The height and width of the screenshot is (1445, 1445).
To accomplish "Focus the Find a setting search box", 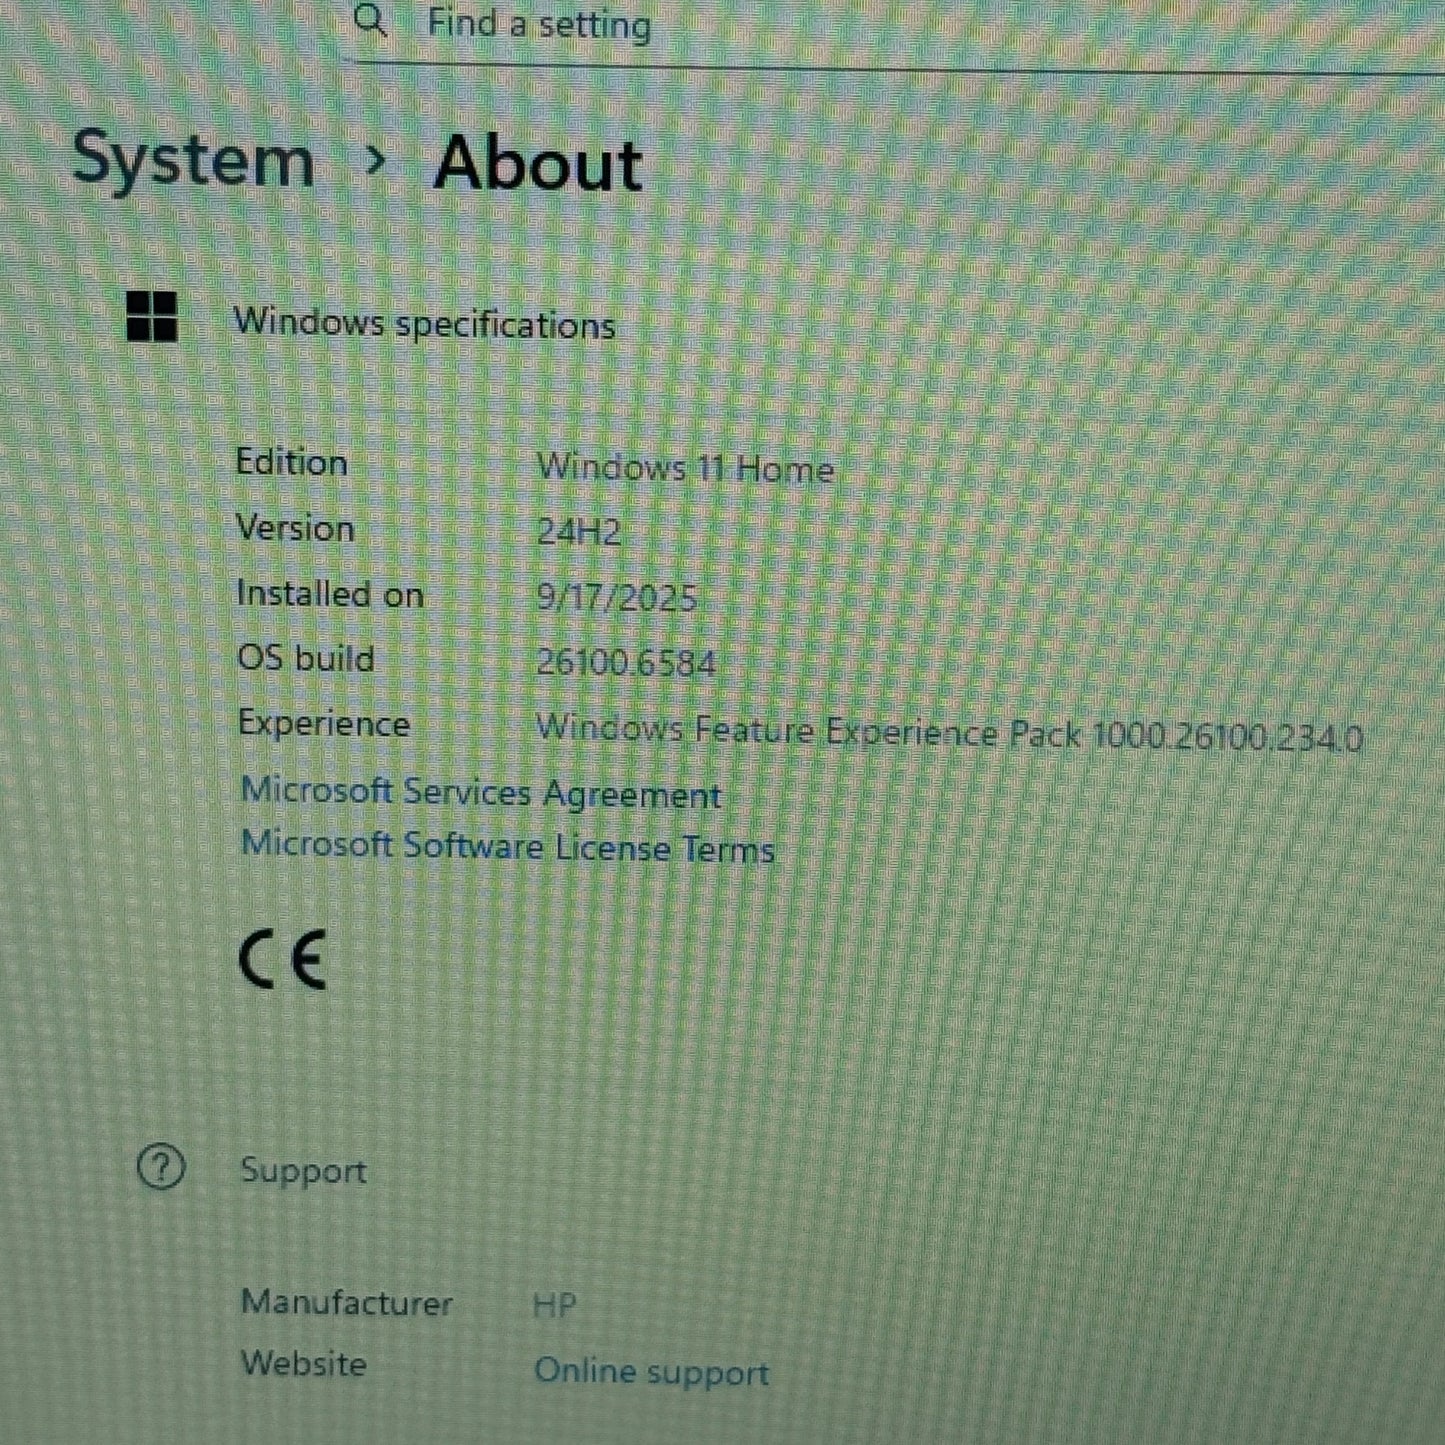I will [700, 24].
